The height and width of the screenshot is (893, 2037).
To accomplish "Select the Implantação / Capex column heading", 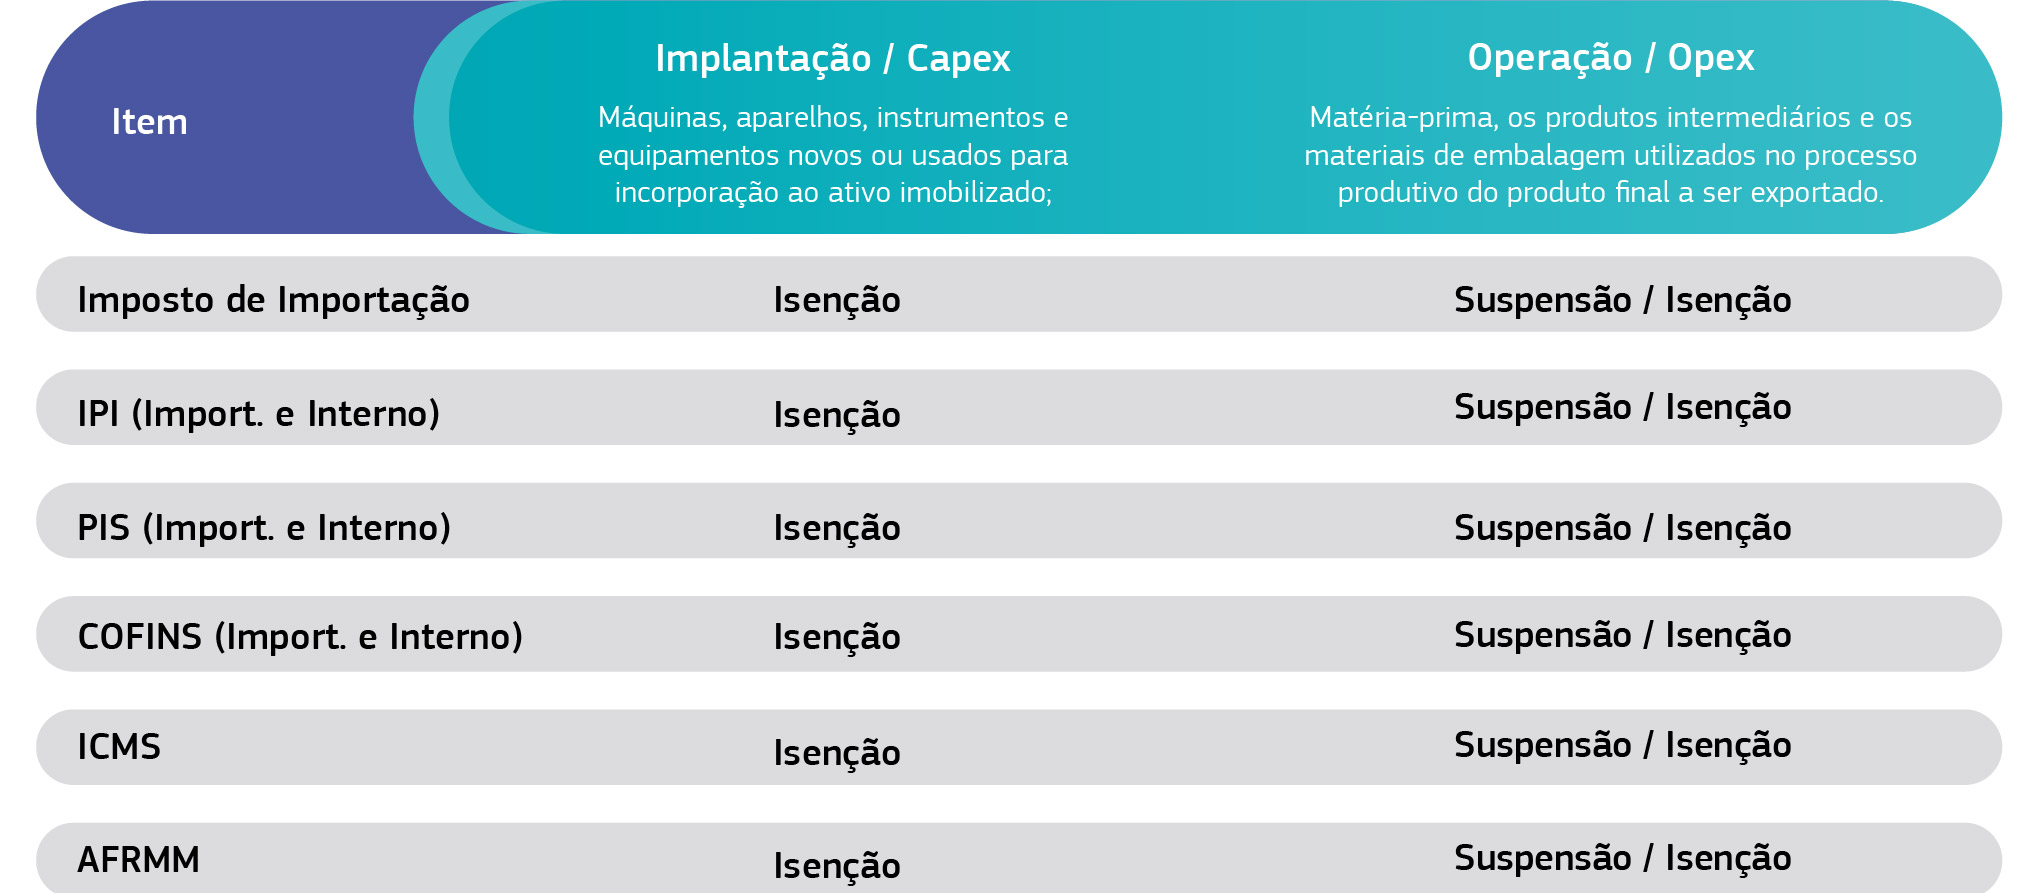I will [833, 58].
